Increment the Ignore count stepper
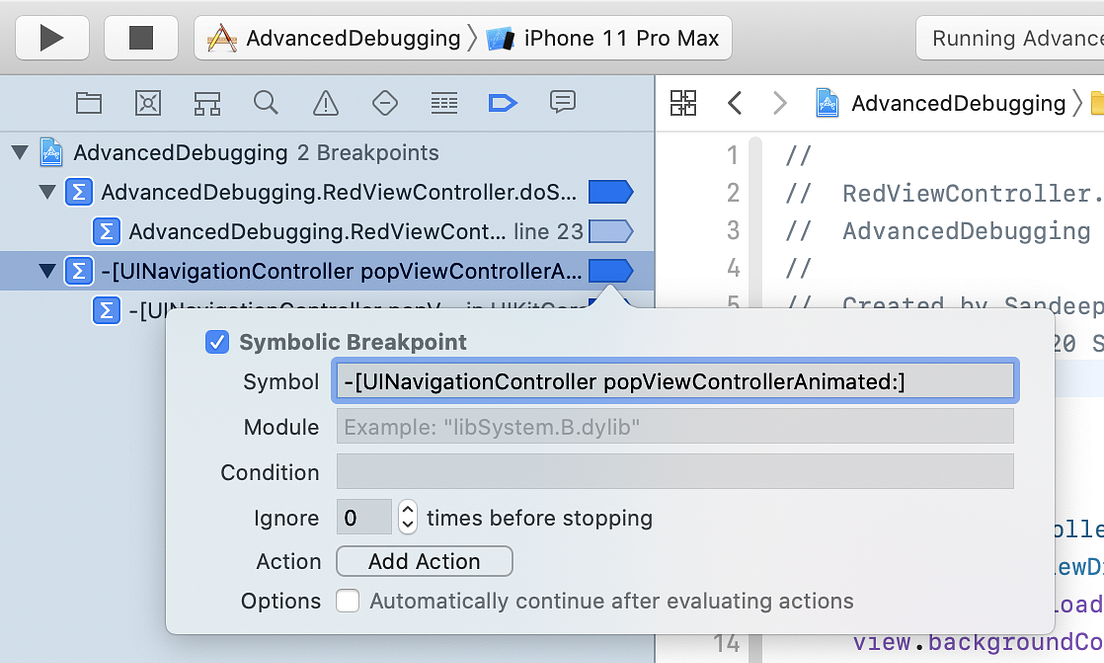 pos(407,511)
